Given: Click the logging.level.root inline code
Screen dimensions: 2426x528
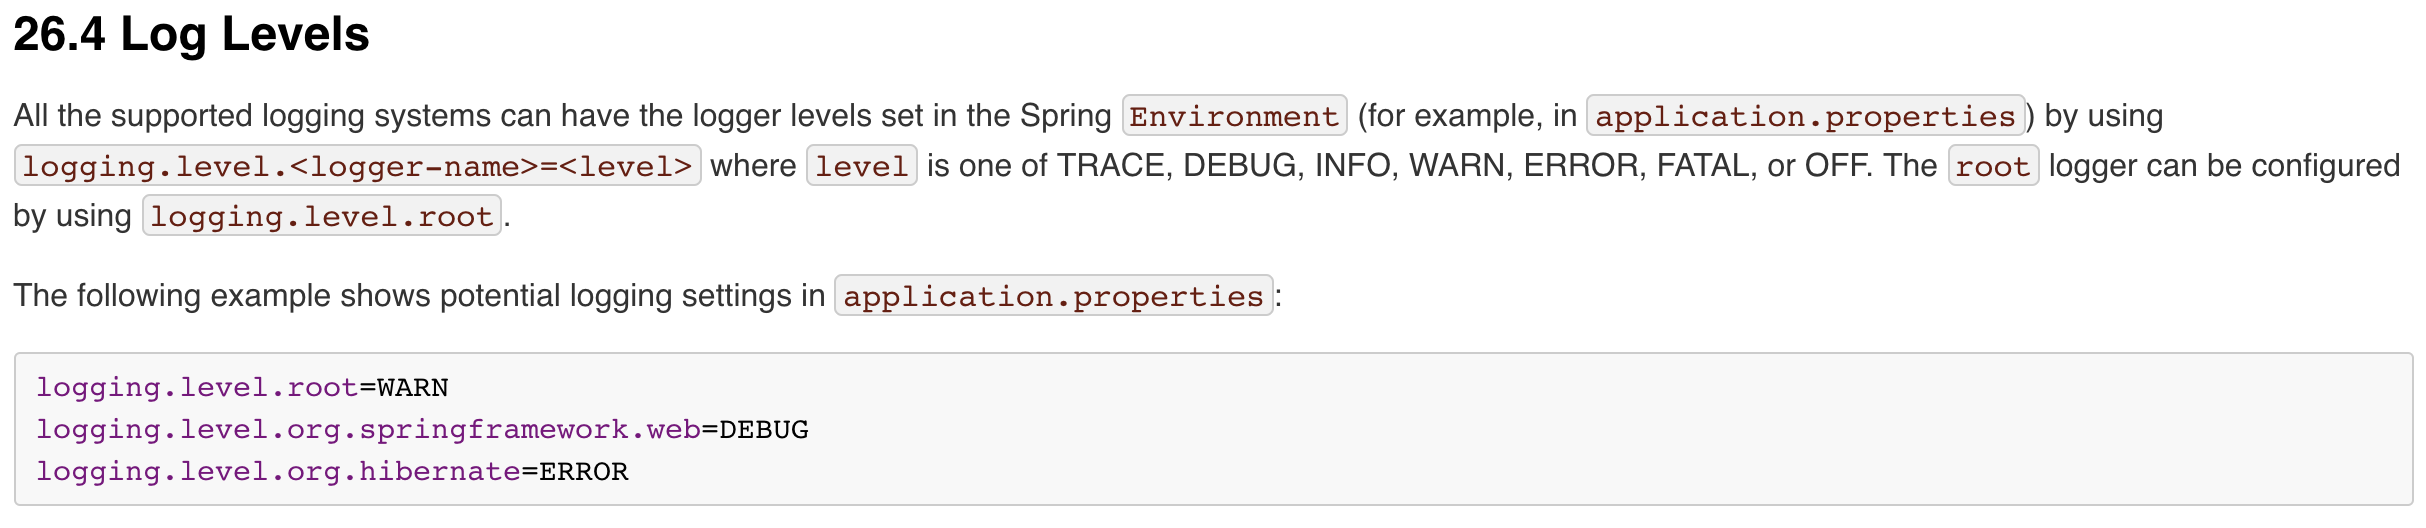Looking at the screenshot, I should point(321,216).
